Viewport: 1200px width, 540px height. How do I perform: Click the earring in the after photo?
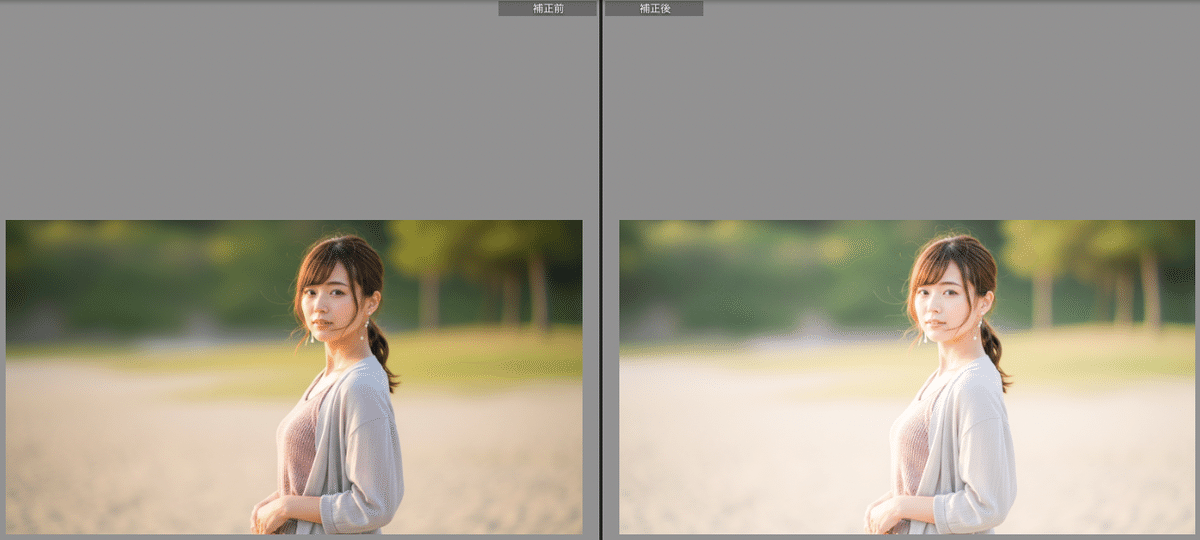click(x=978, y=331)
